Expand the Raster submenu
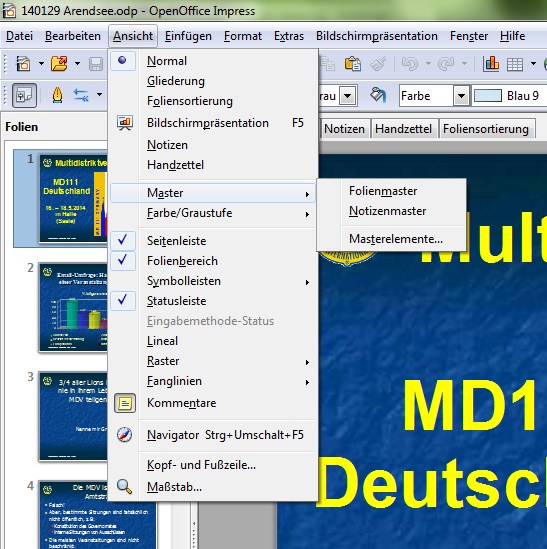The width and height of the screenshot is (547, 549). click(x=213, y=361)
